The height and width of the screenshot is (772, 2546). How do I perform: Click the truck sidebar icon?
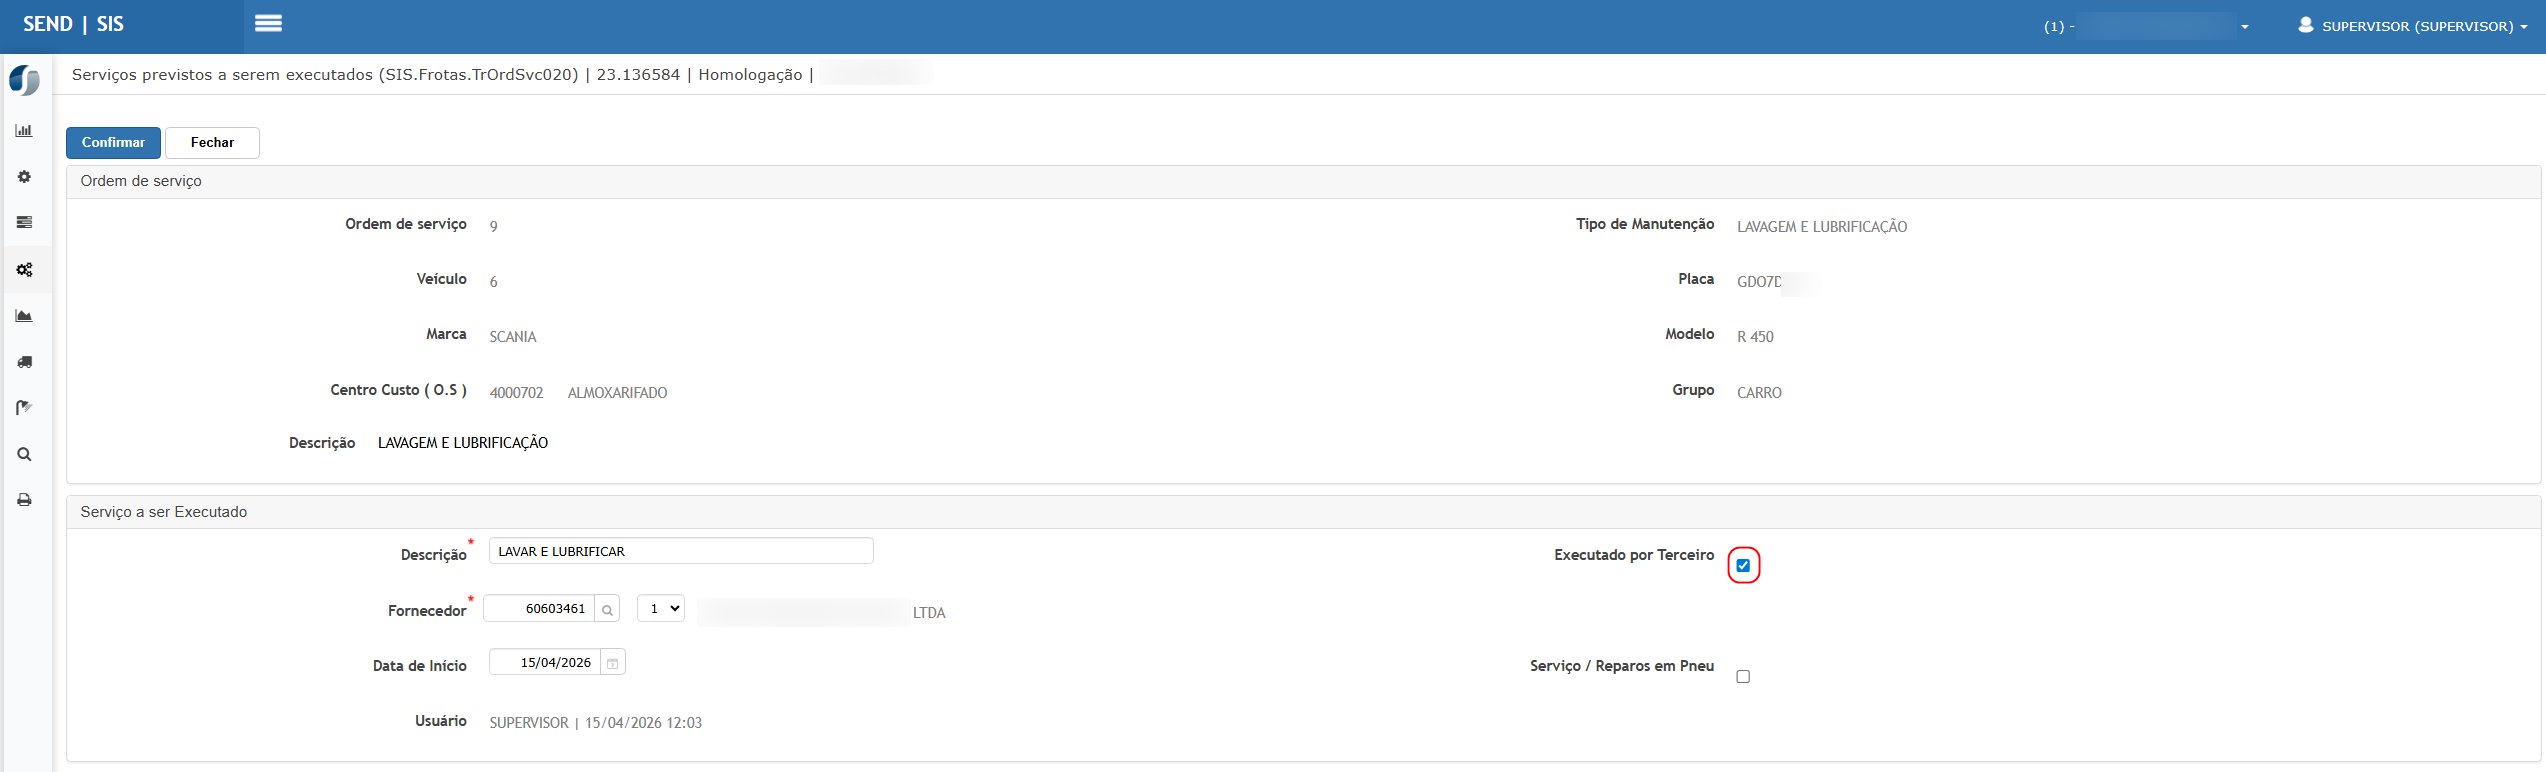coord(24,362)
